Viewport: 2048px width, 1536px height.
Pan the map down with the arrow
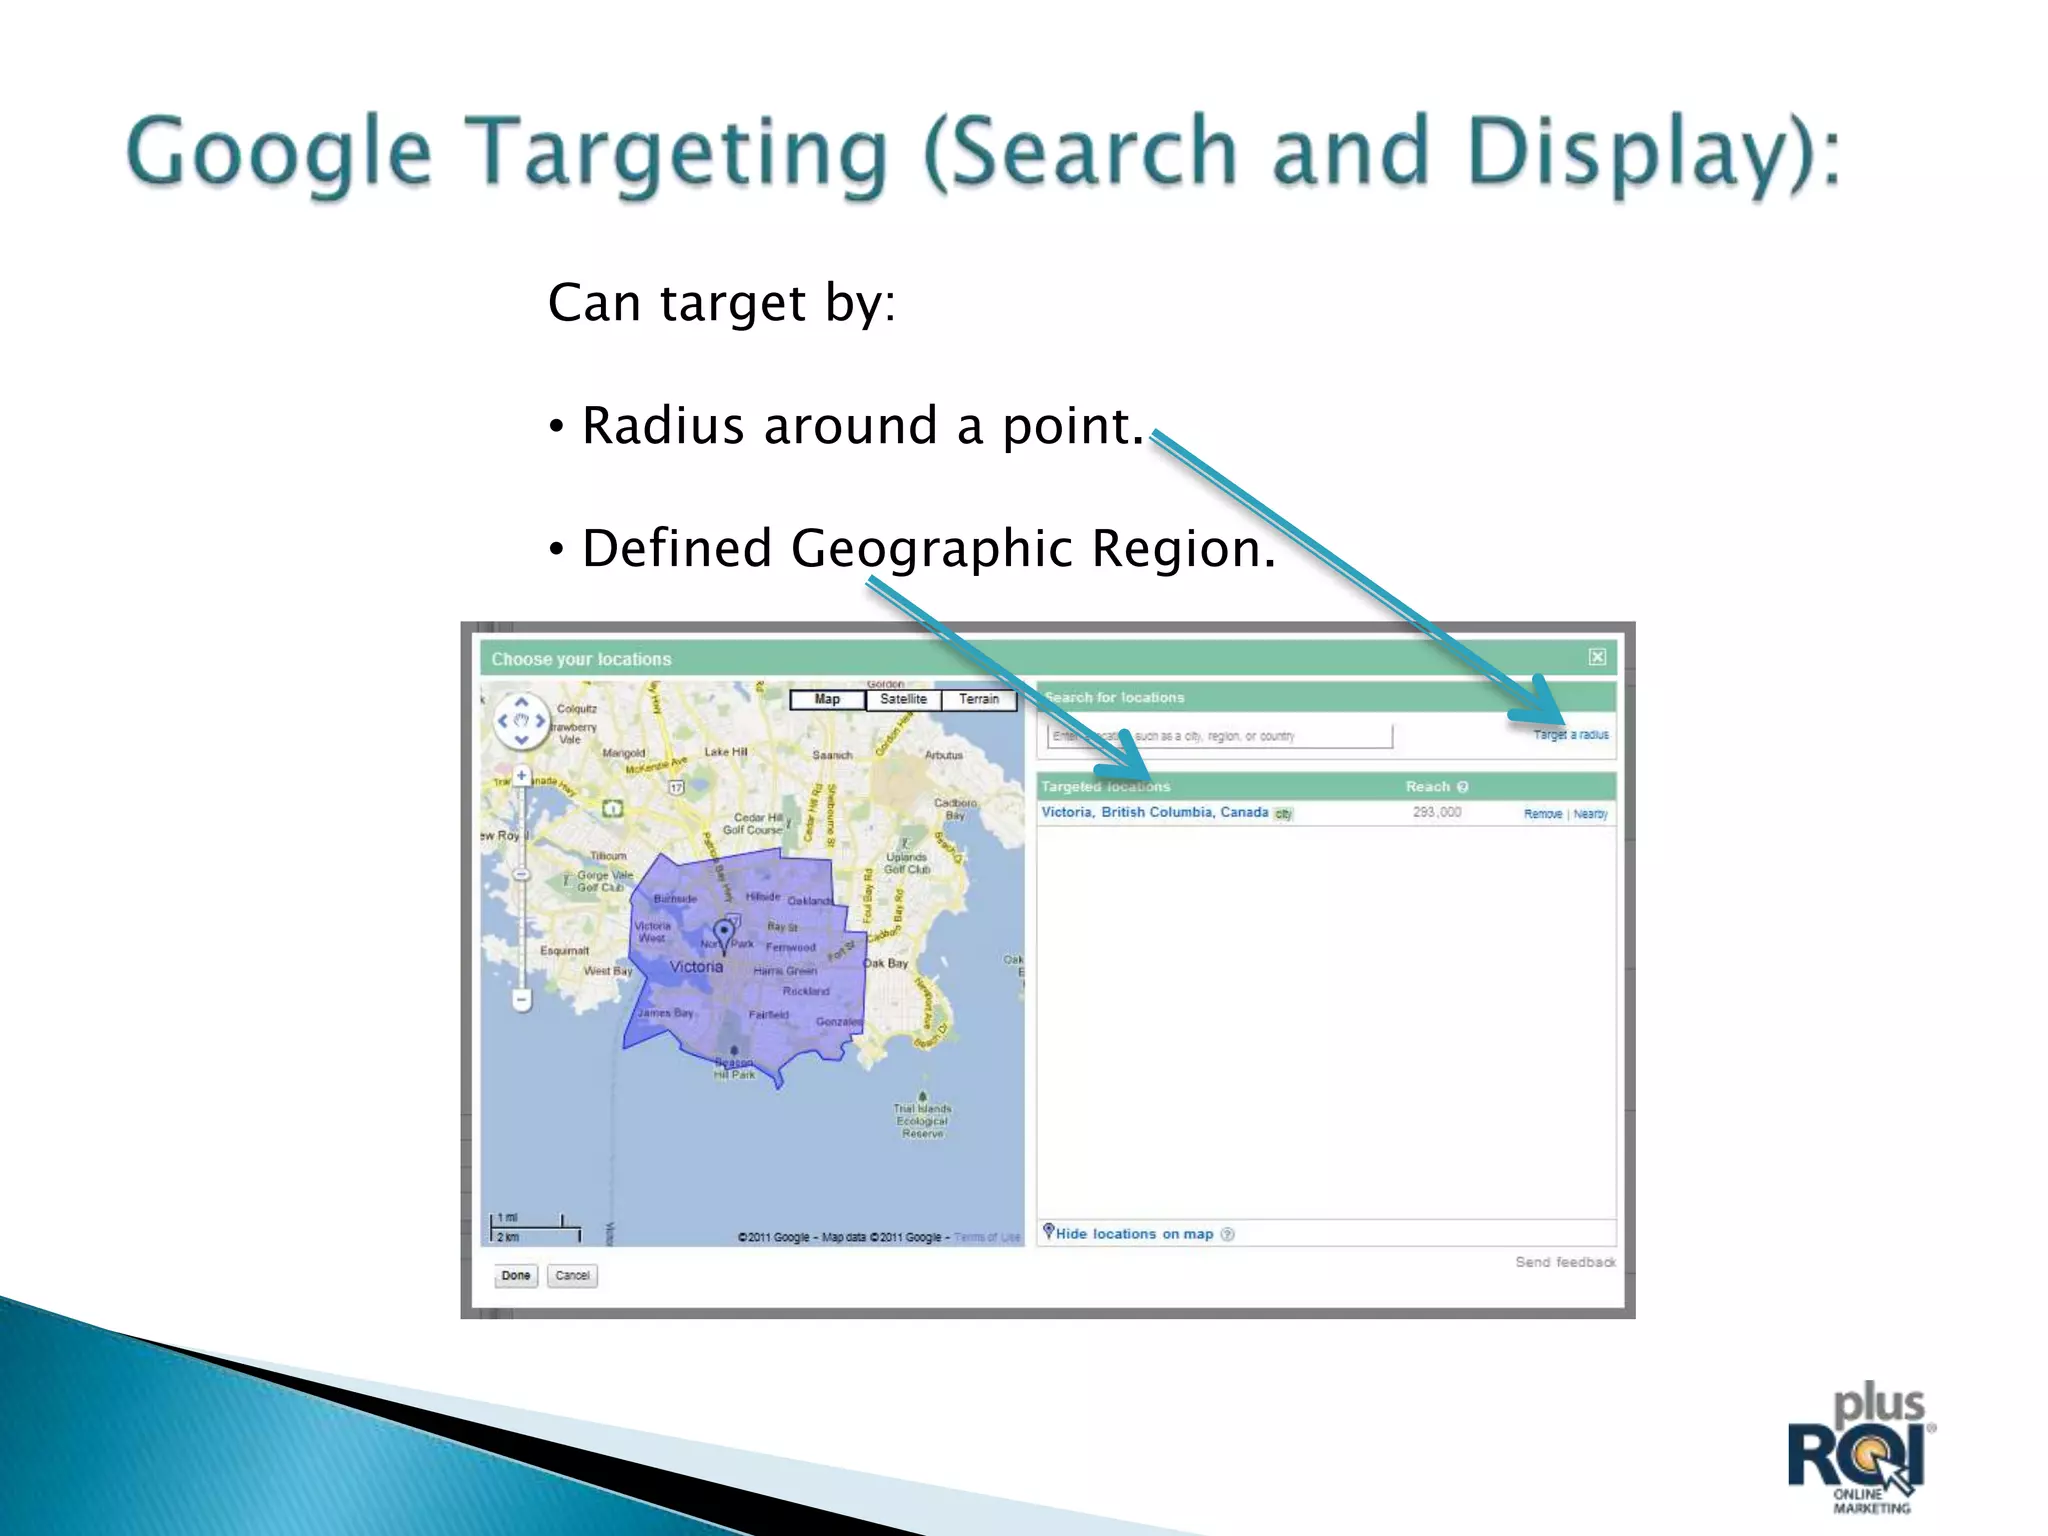click(x=521, y=740)
